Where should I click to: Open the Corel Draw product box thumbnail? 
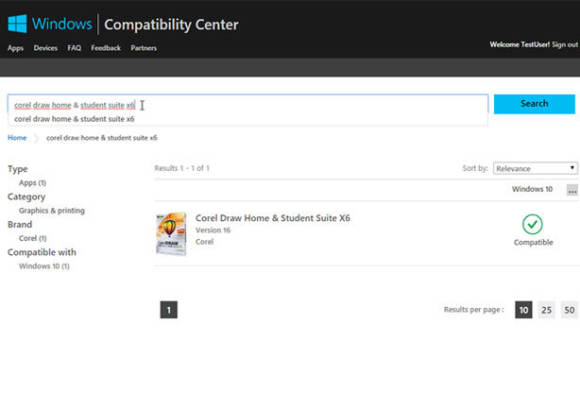click(x=171, y=234)
